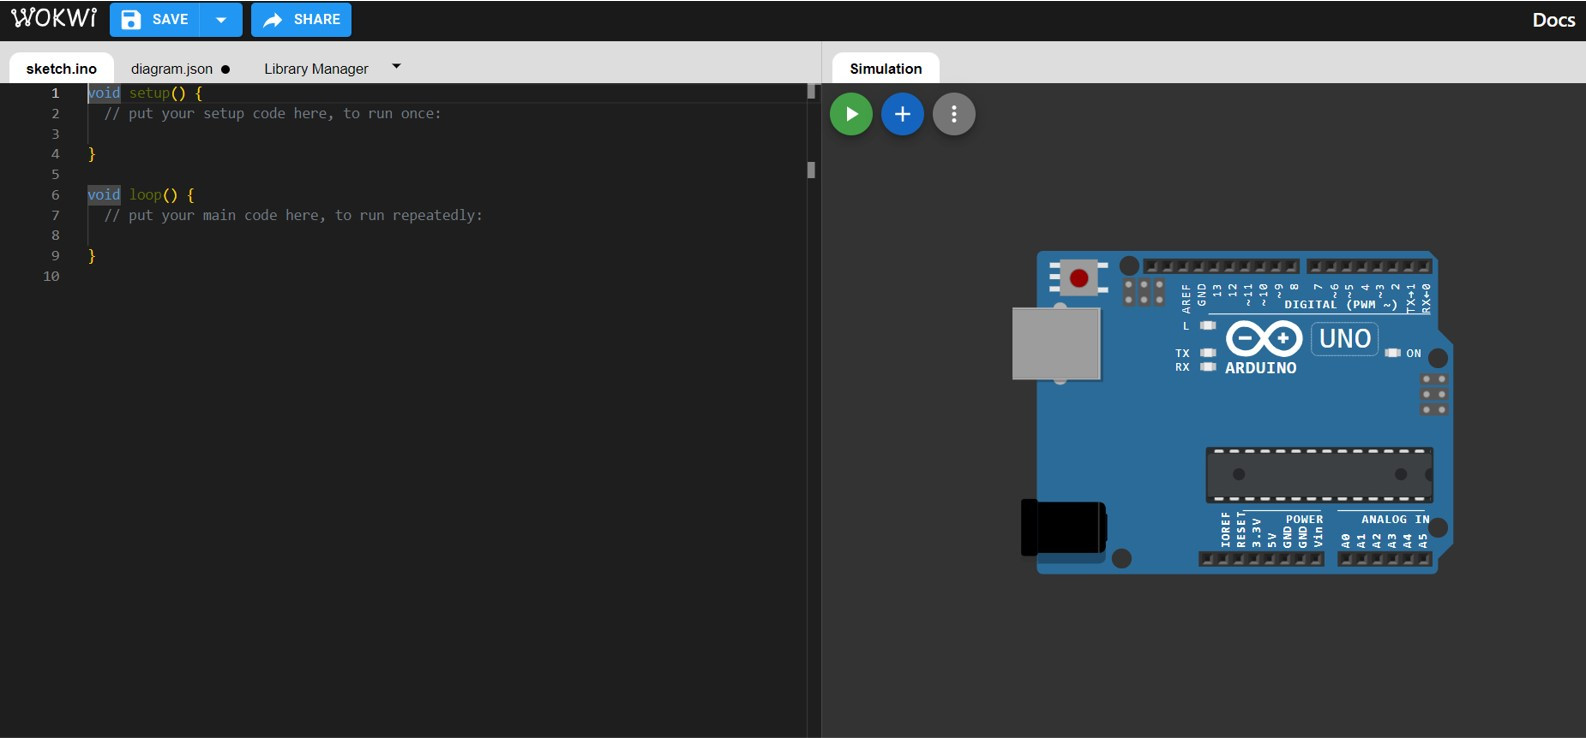The image size is (1586, 738).
Task: Click the black power jack on the board
Action: [x=1063, y=527]
